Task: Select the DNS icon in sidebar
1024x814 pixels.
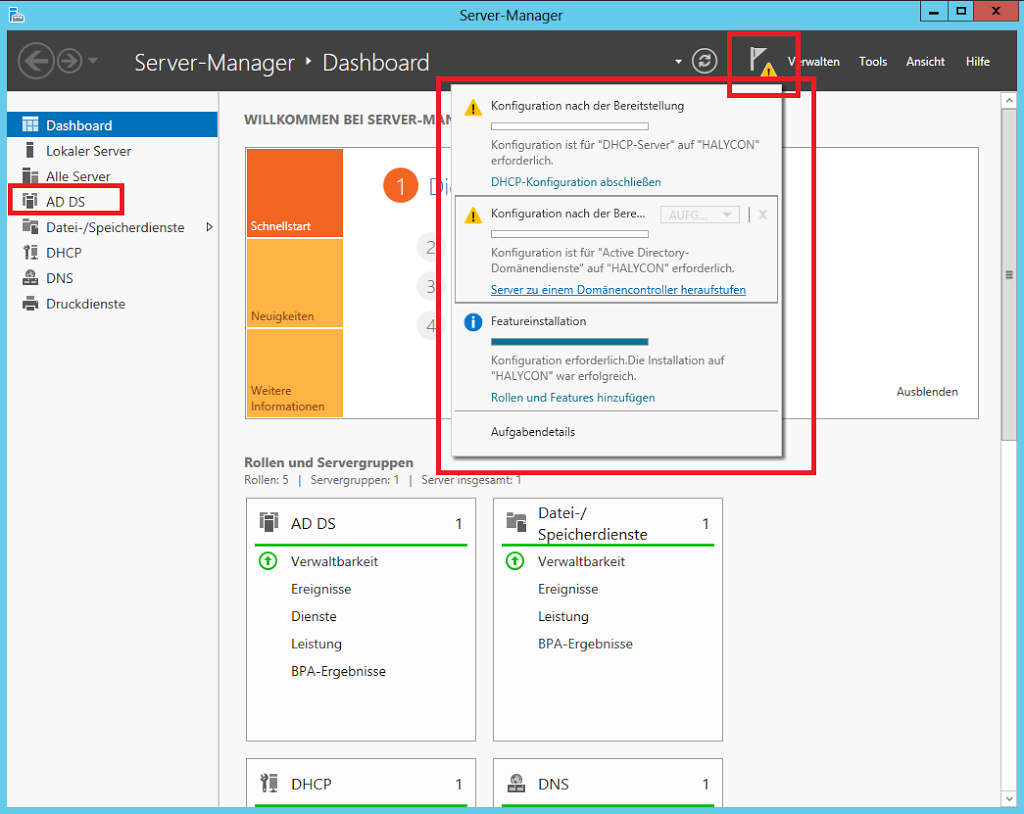Action: pos(29,278)
